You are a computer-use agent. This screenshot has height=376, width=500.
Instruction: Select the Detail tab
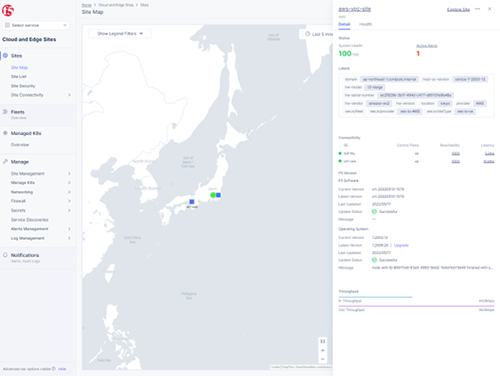pyautogui.click(x=344, y=24)
